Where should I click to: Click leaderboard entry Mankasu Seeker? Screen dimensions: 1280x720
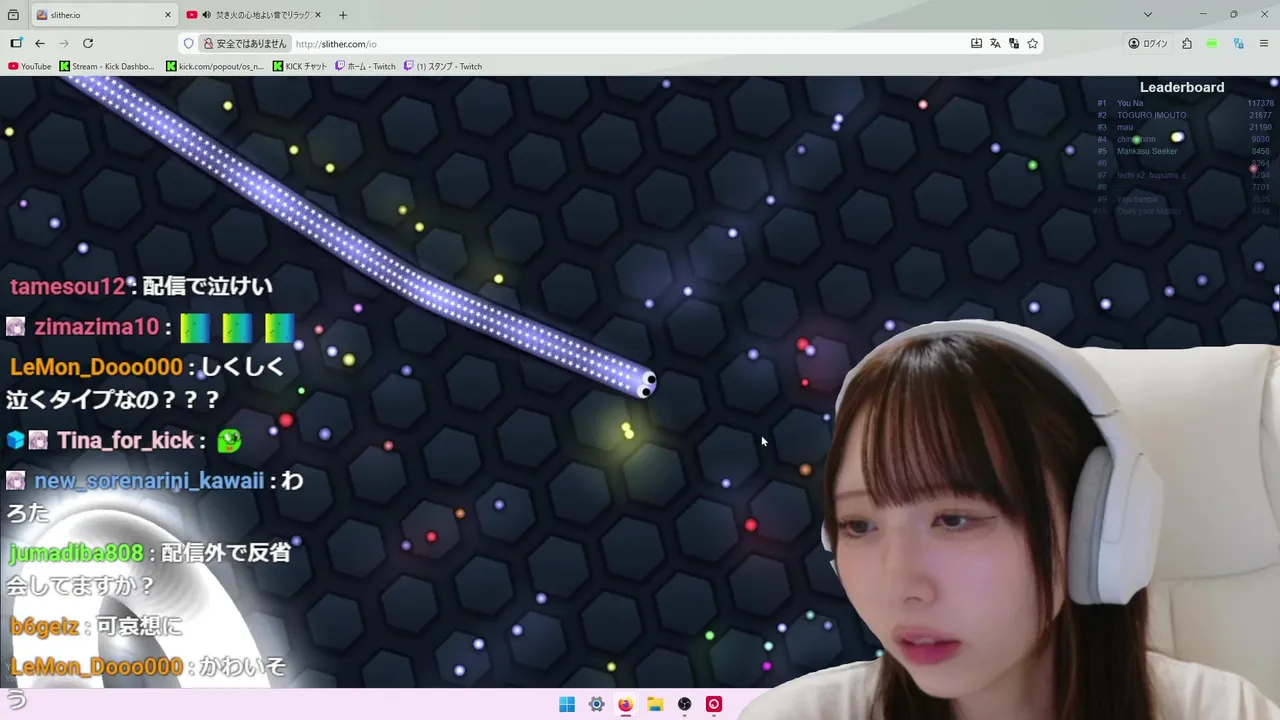1147,151
